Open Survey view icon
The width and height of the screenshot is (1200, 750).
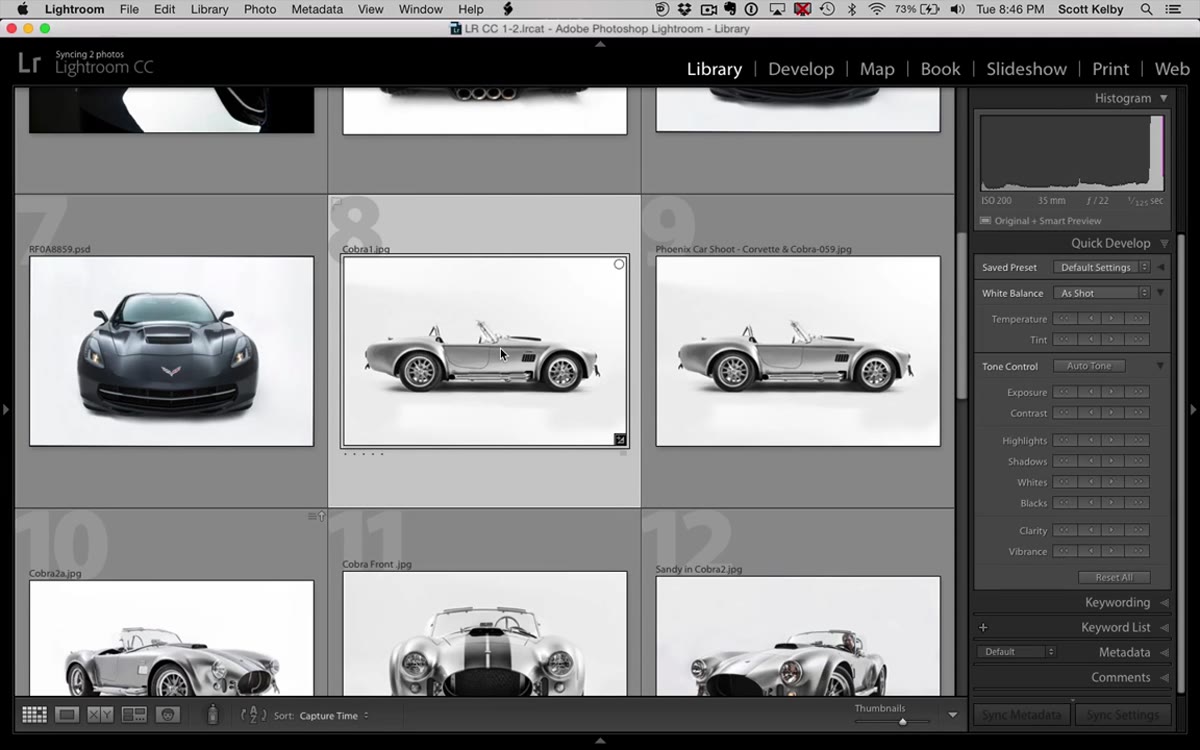(x=134, y=715)
